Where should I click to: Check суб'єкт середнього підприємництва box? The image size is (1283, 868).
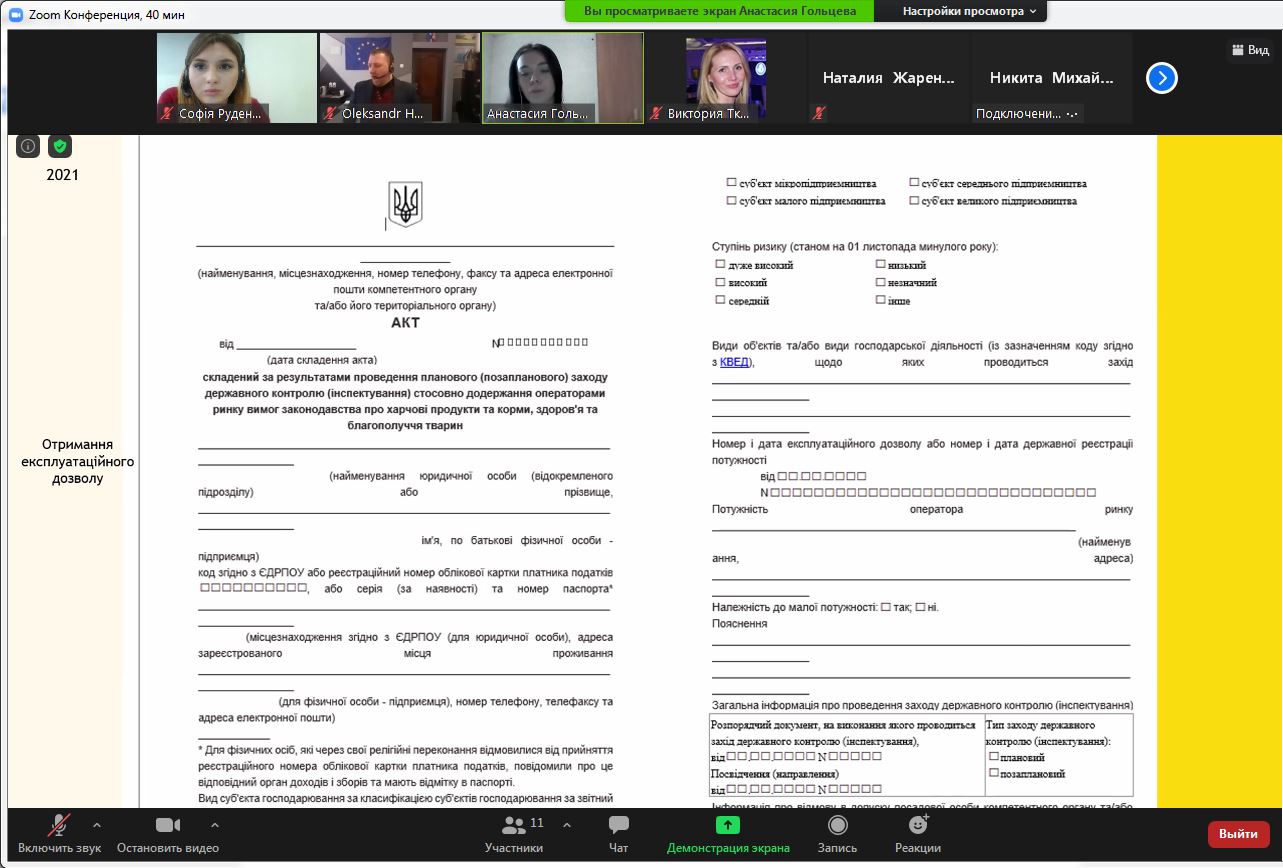(x=914, y=183)
